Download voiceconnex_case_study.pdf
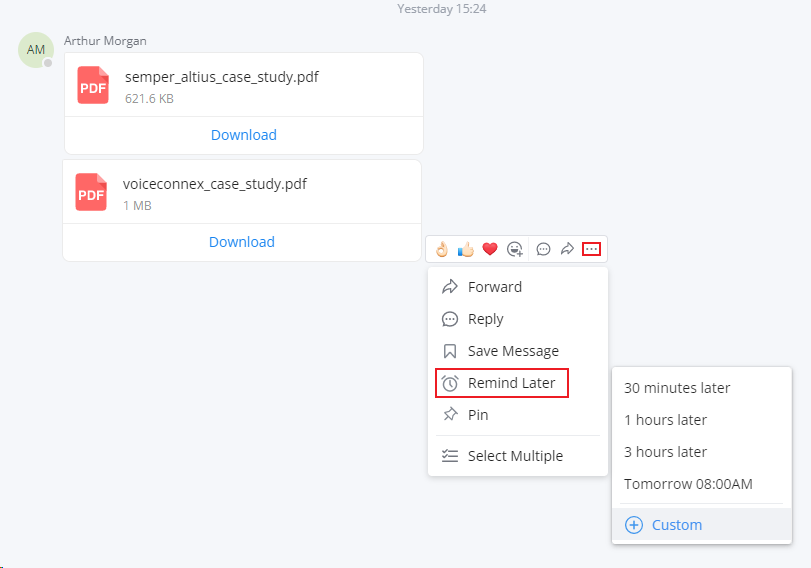811x568 pixels. click(242, 242)
